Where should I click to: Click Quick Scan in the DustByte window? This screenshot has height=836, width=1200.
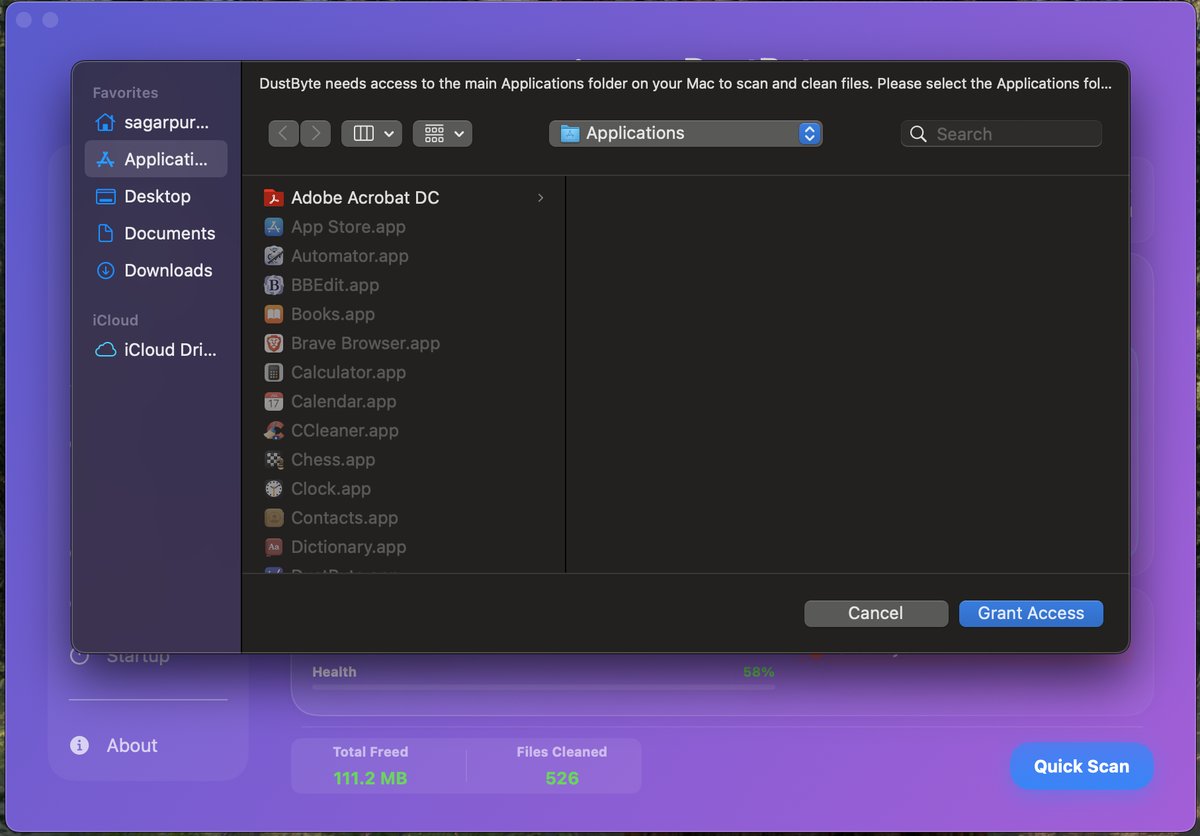coord(1082,766)
